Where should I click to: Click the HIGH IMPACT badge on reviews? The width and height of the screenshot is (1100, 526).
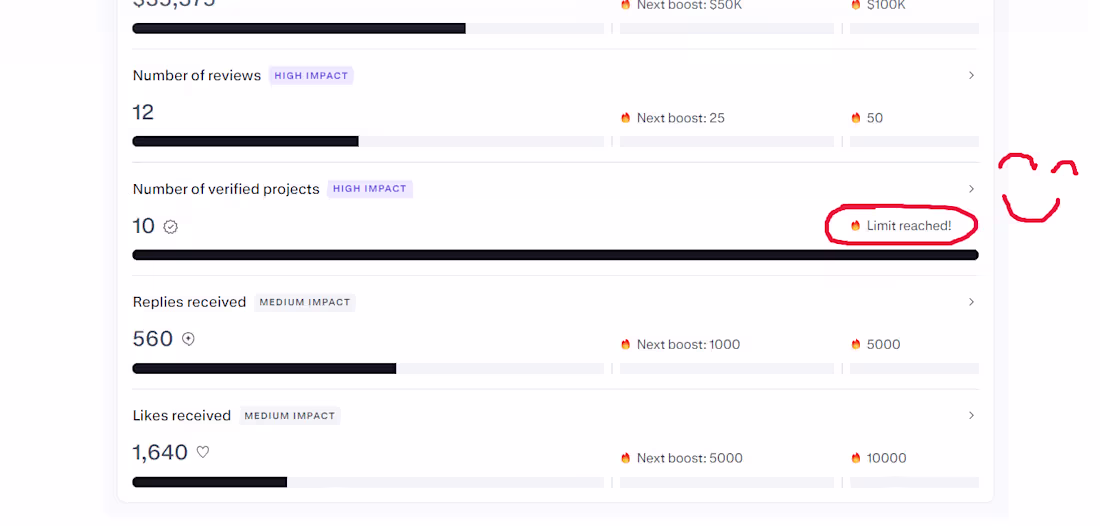(311, 76)
